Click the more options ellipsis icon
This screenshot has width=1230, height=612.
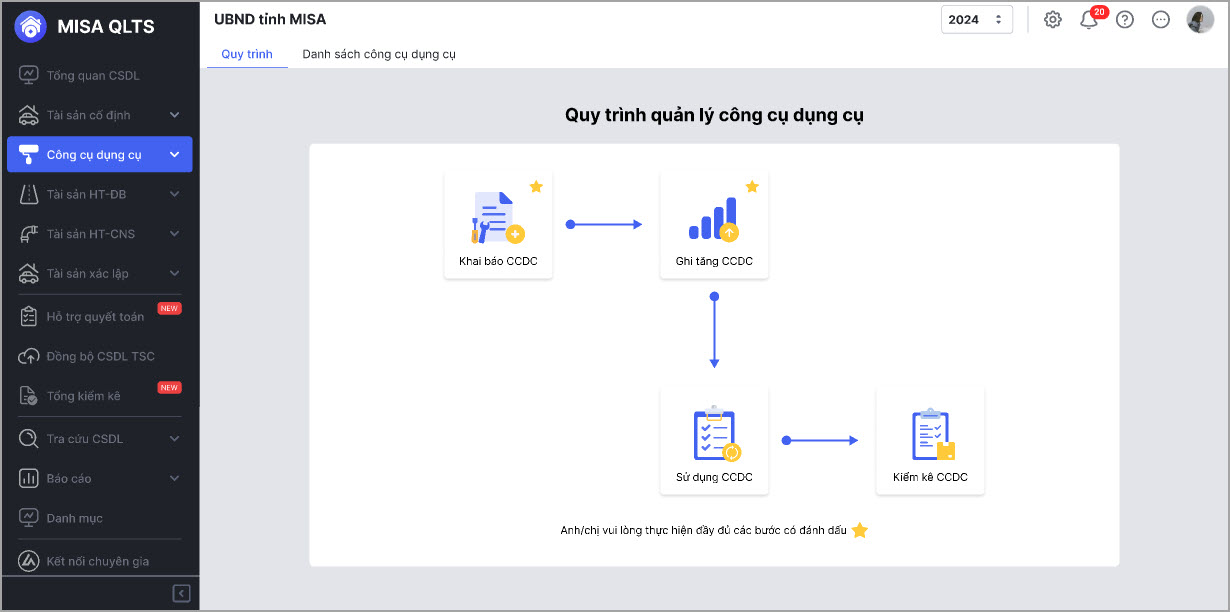coord(1161,20)
